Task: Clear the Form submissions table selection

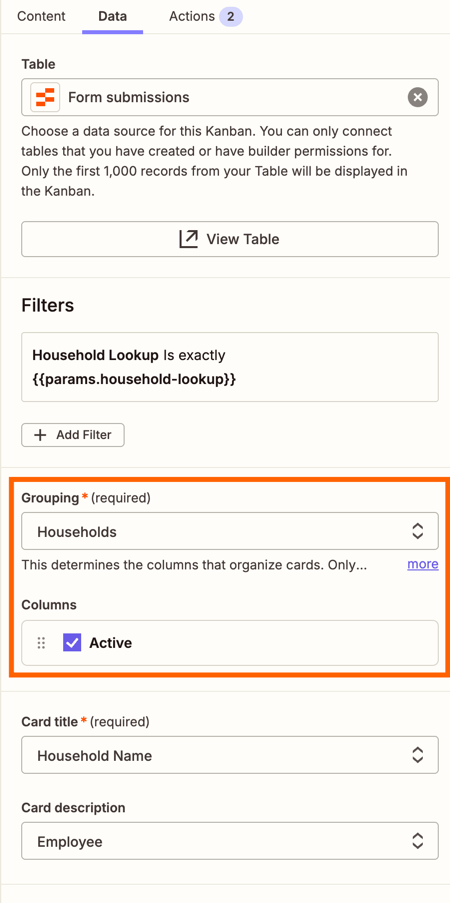Action: (418, 97)
